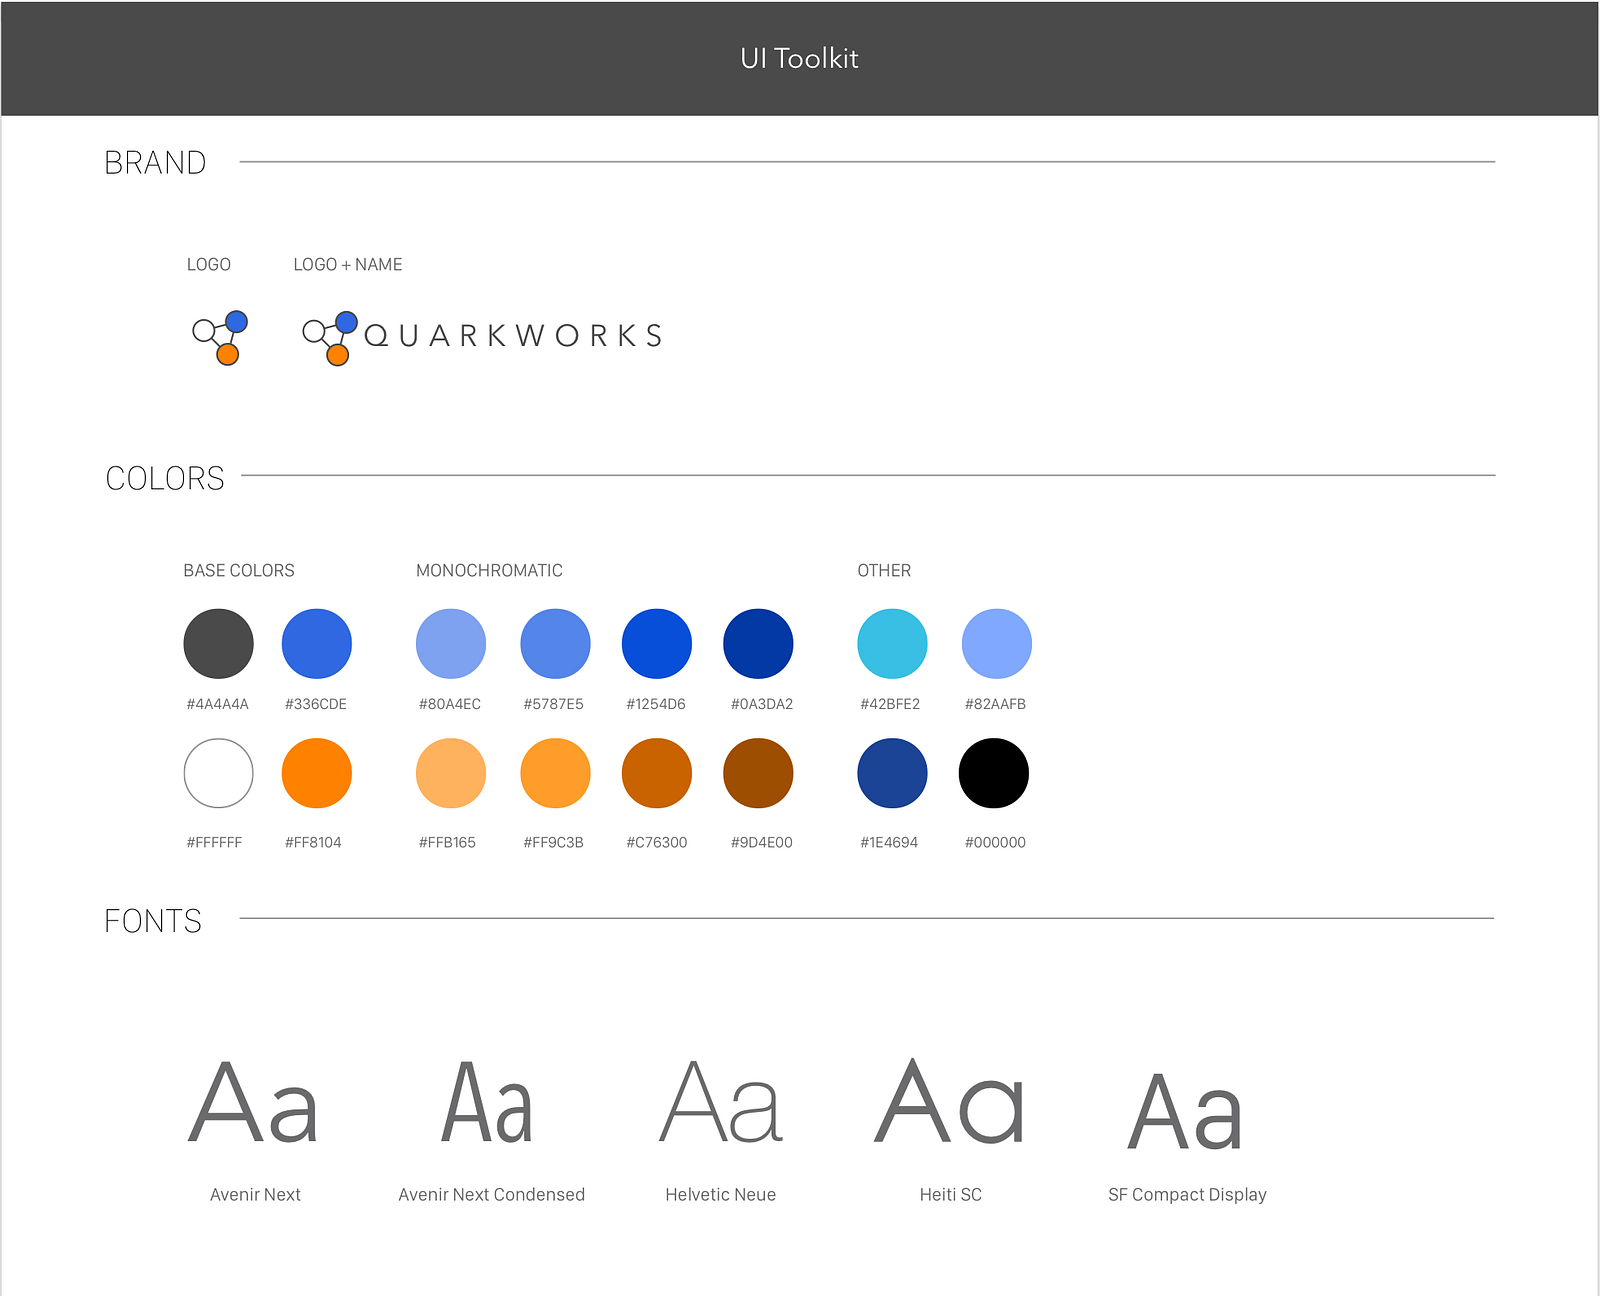Select the dark gray #4A4A4A swatch
Screen dimensions: 1600x1296
pos(218,644)
